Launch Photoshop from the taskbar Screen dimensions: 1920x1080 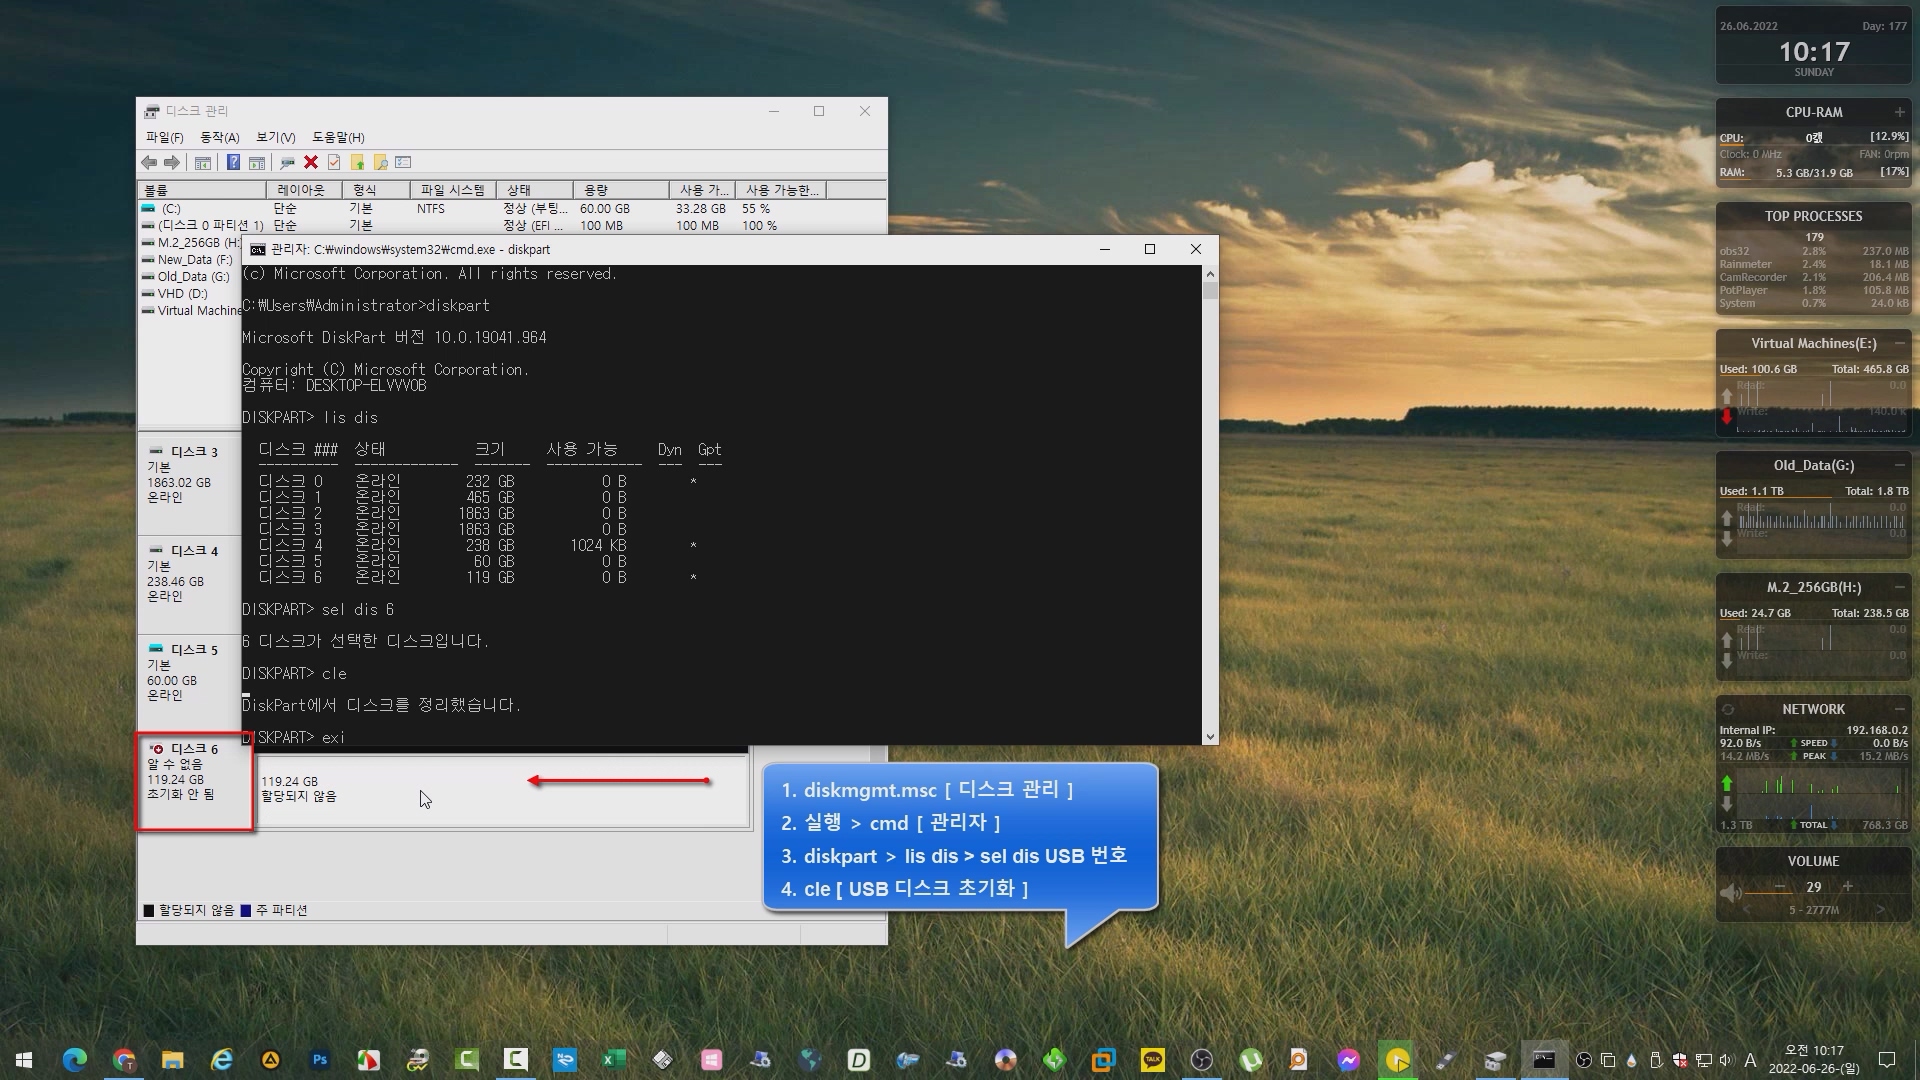point(320,1060)
